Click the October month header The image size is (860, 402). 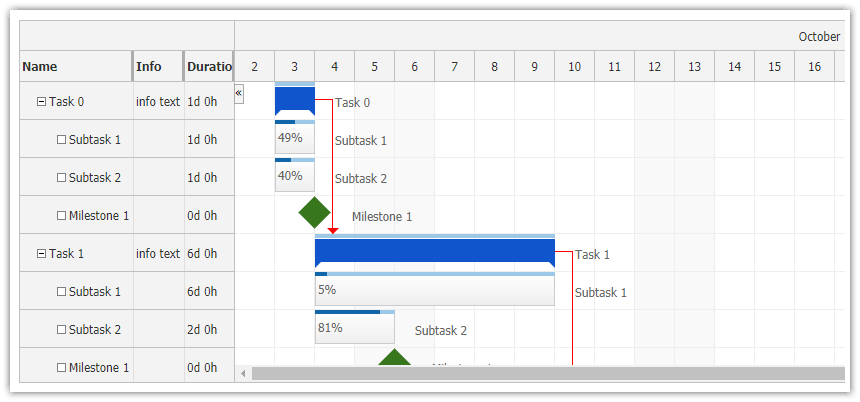pos(819,37)
